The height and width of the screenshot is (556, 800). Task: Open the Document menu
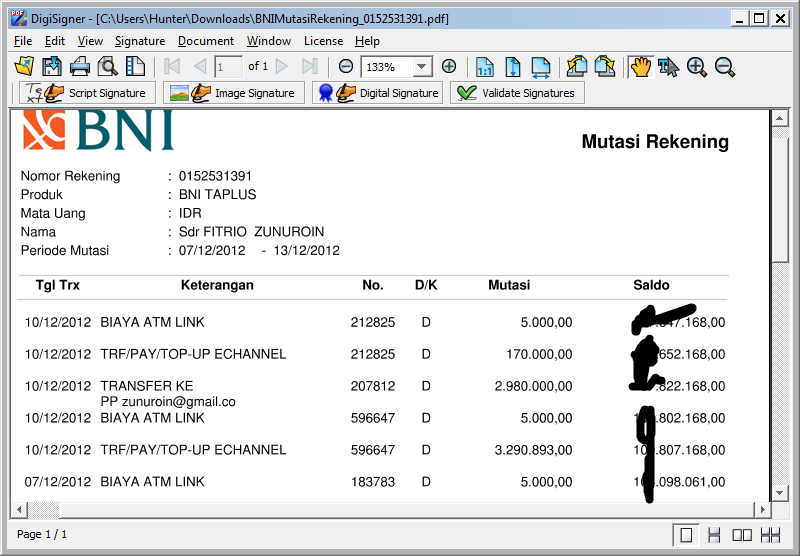(206, 41)
